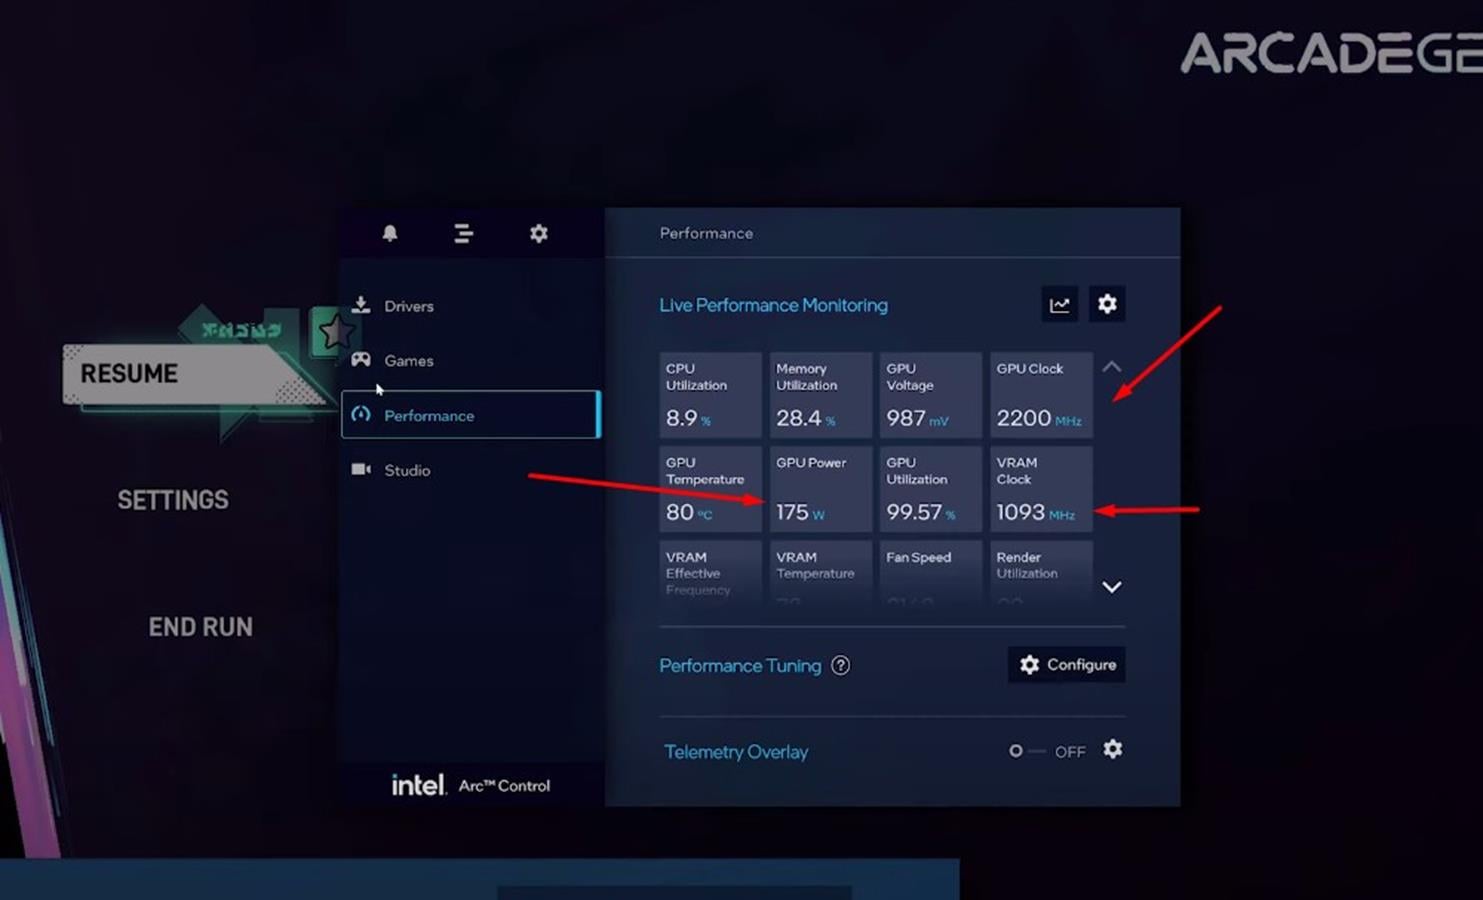This screenshot has width=1483, height=900.
Task: Open the live performance graph icon
Action: pos(1059,305)
